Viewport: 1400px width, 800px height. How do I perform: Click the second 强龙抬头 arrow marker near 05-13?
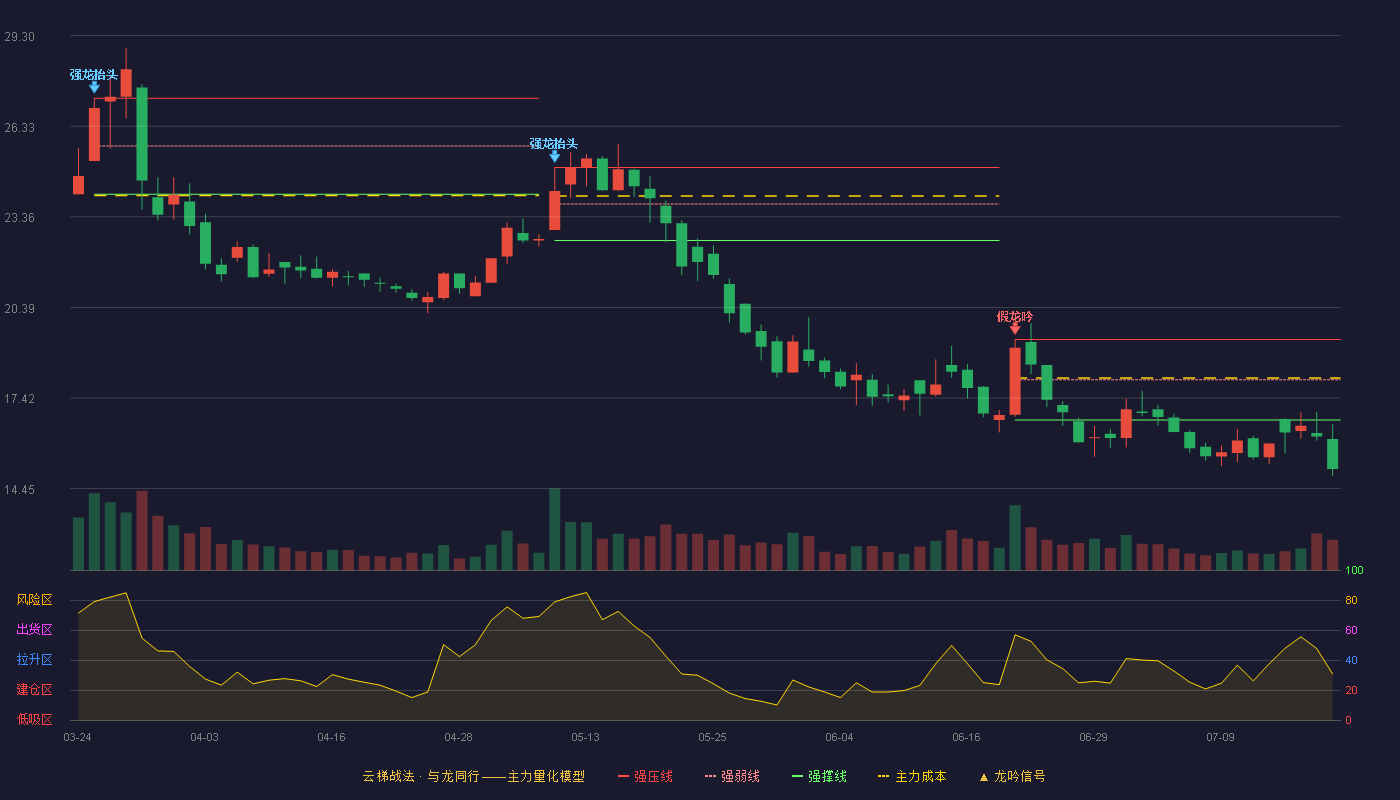click(554, 156)
